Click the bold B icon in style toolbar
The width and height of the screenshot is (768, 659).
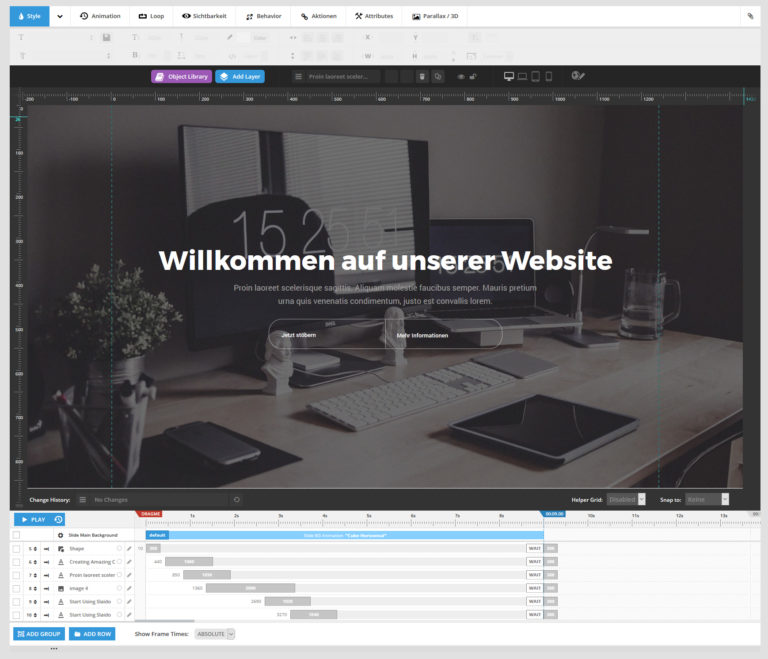135,55
